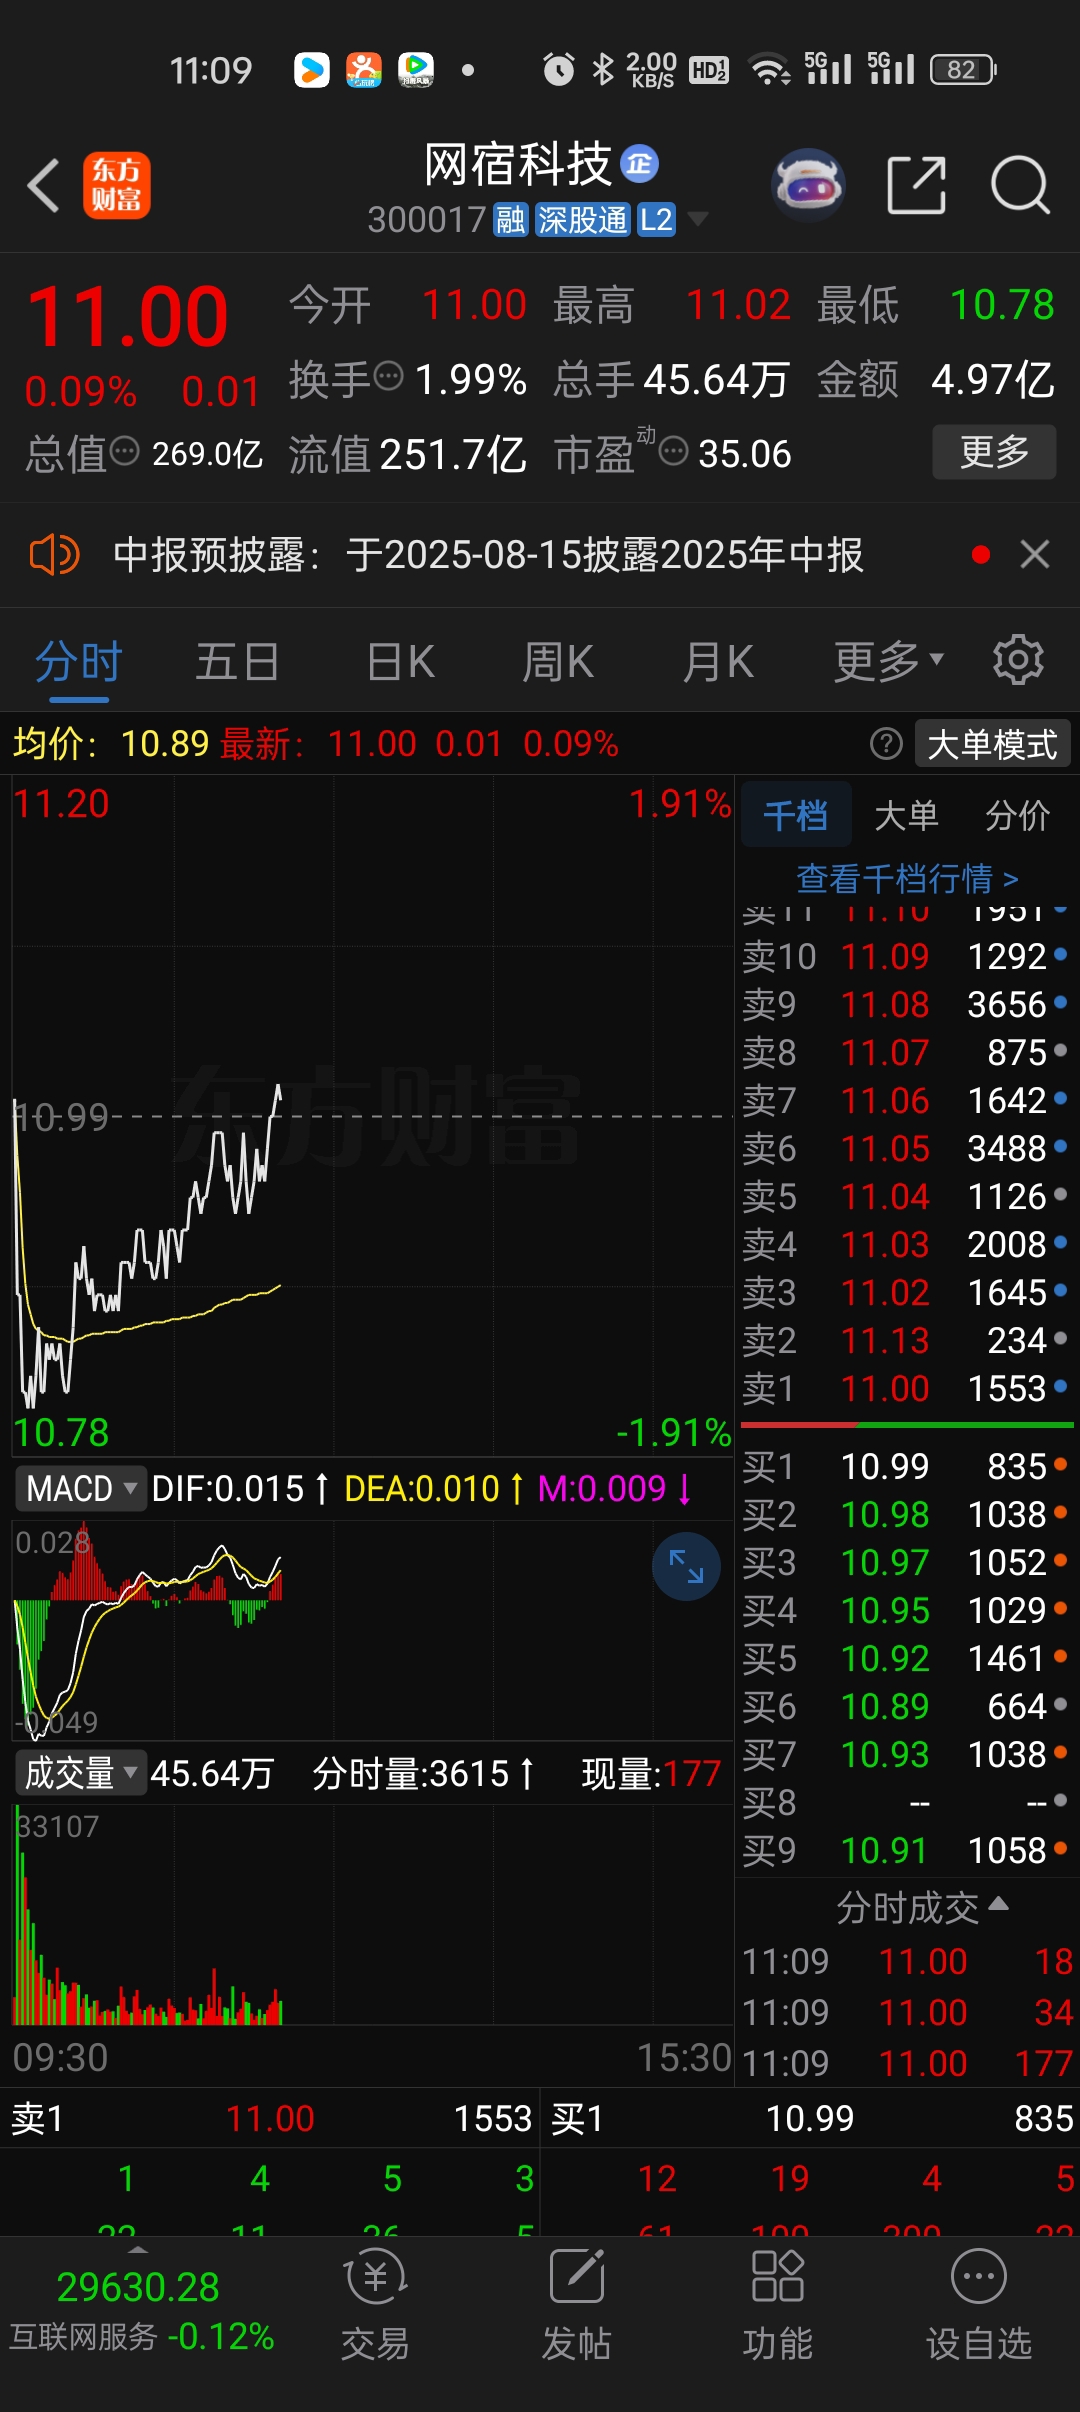Switch to 周K chart tab
The width and height of the screenshot is (1080, 2412).
tap(558, 661)
